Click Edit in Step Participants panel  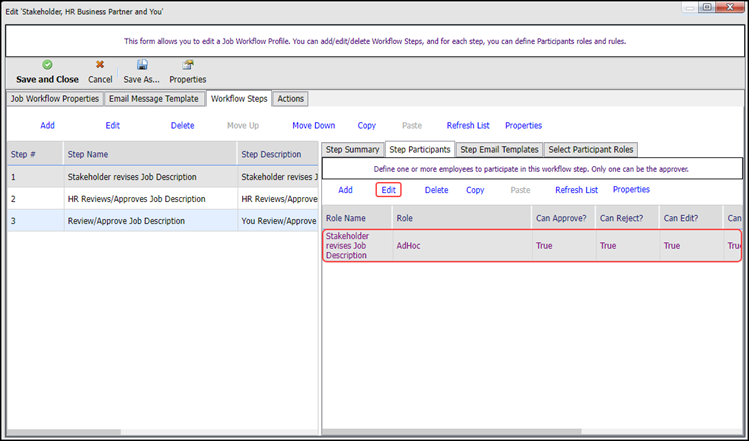pos(388,190)
